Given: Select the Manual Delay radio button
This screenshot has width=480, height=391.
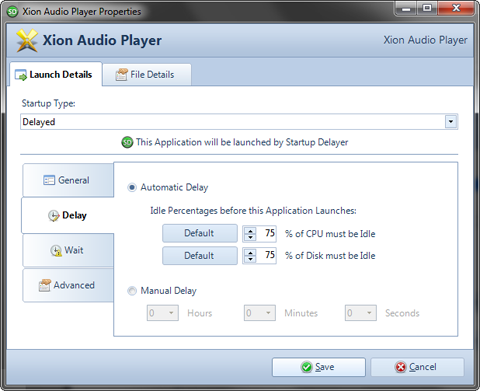Looking at the screenshot, I should tap(132, 291).
